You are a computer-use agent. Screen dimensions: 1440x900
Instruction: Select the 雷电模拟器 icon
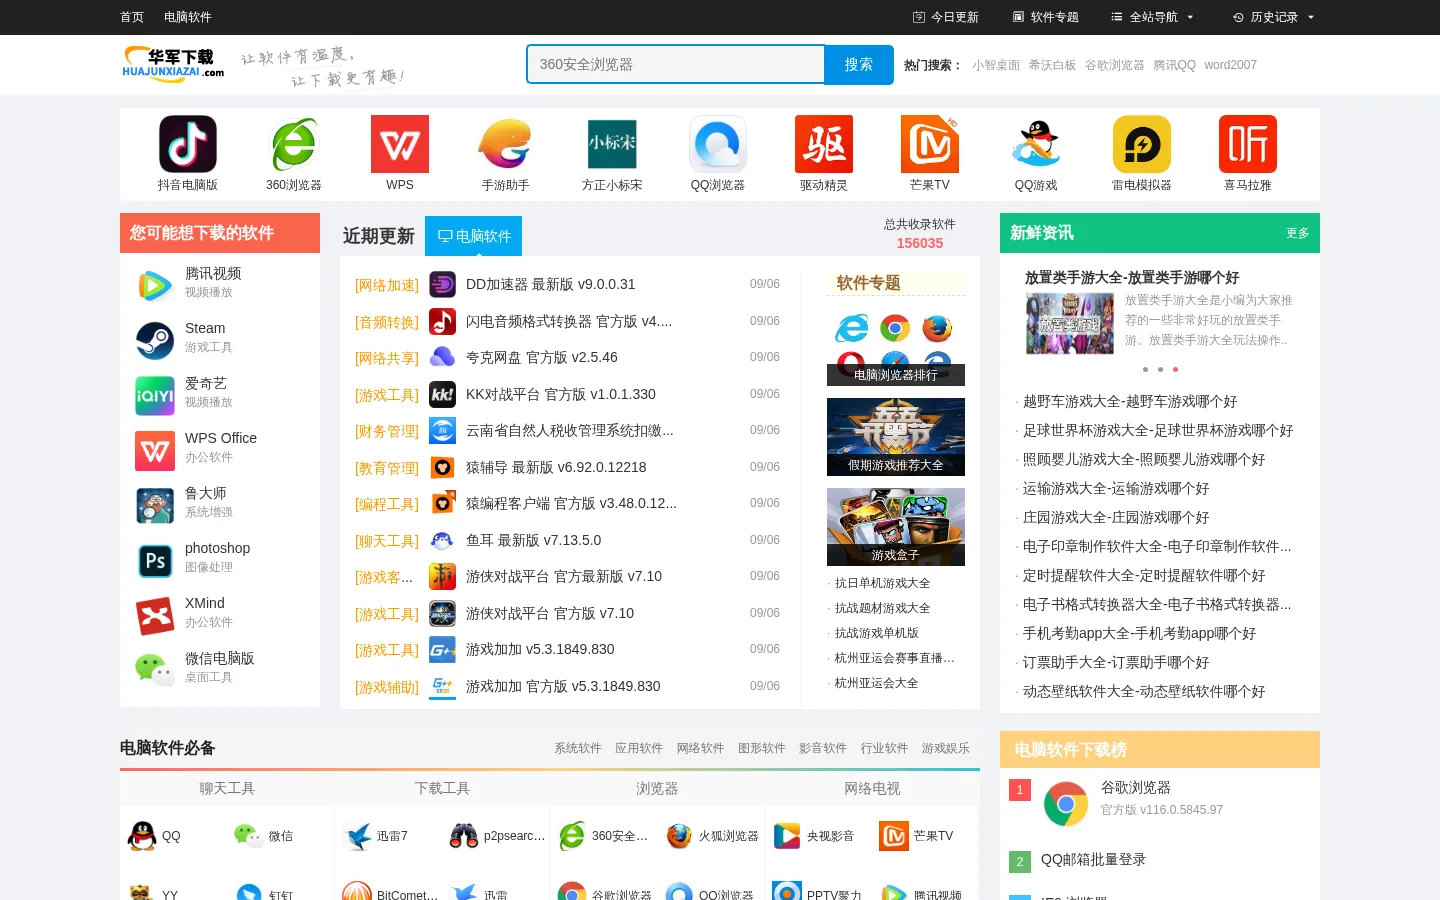(1142, 144)
